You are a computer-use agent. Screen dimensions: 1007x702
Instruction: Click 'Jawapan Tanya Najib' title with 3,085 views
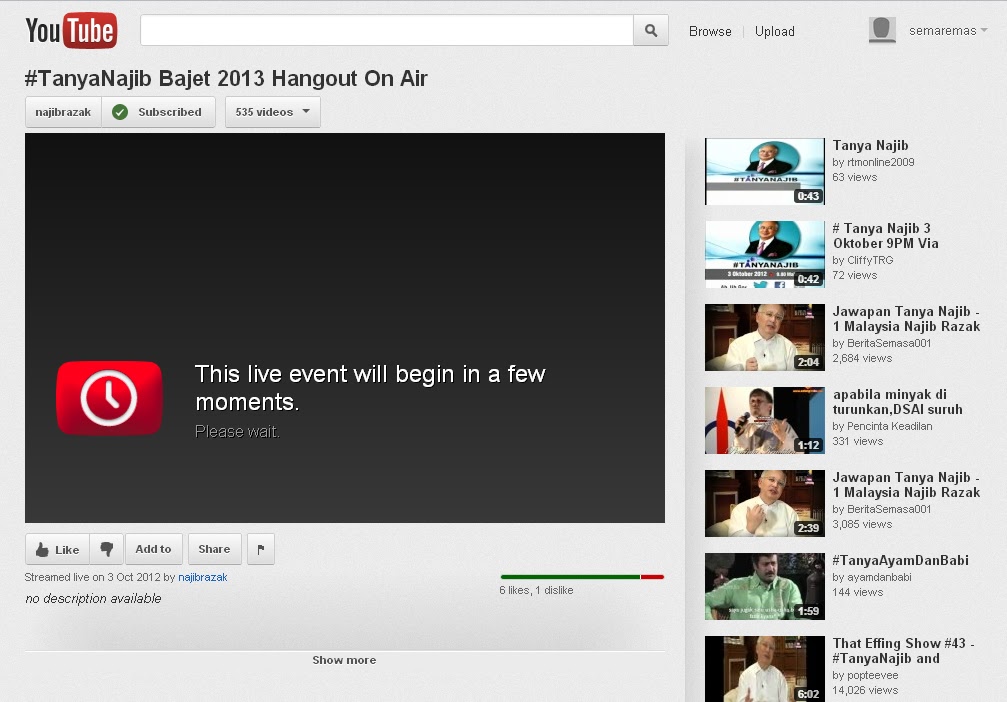pyautogui.click(x=906, y=485)
